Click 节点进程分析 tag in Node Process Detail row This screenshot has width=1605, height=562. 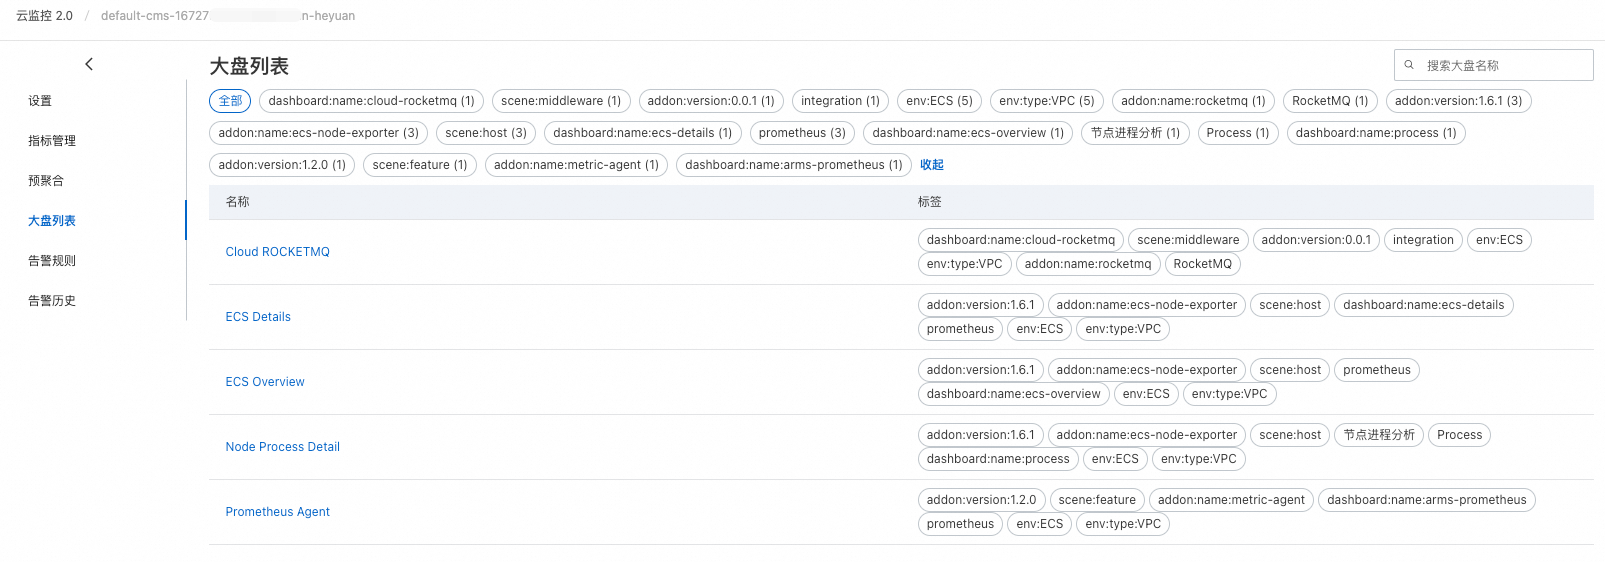(1379, 435)
